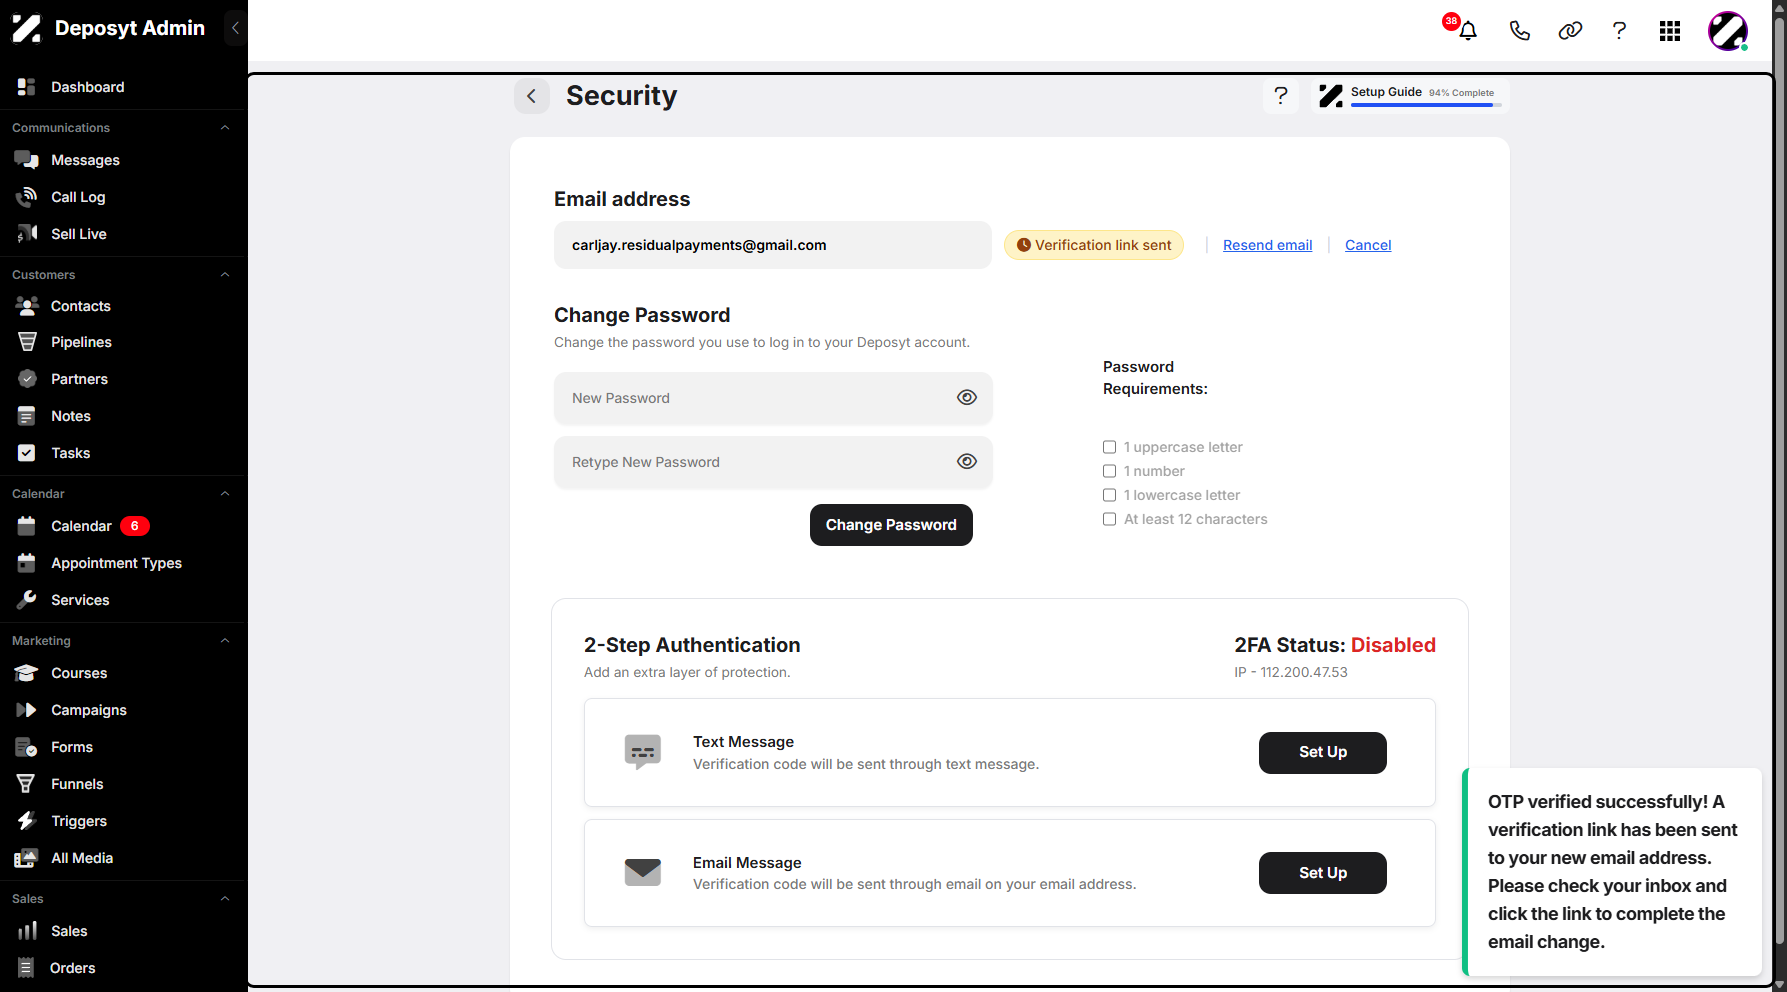Click Cancel link for email change
This screenshot has height=992, width=1787.
click(x=1368, y=245)
